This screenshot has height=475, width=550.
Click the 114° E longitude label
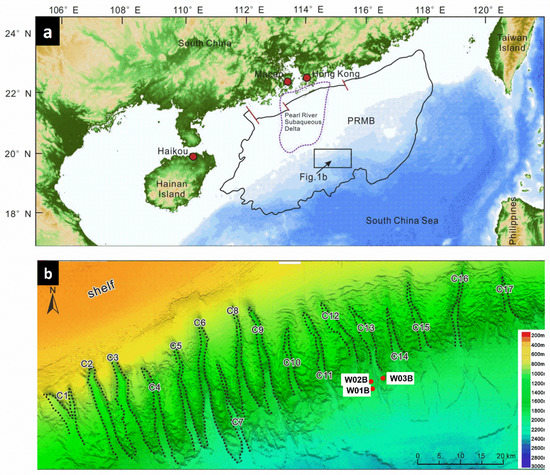308,10
